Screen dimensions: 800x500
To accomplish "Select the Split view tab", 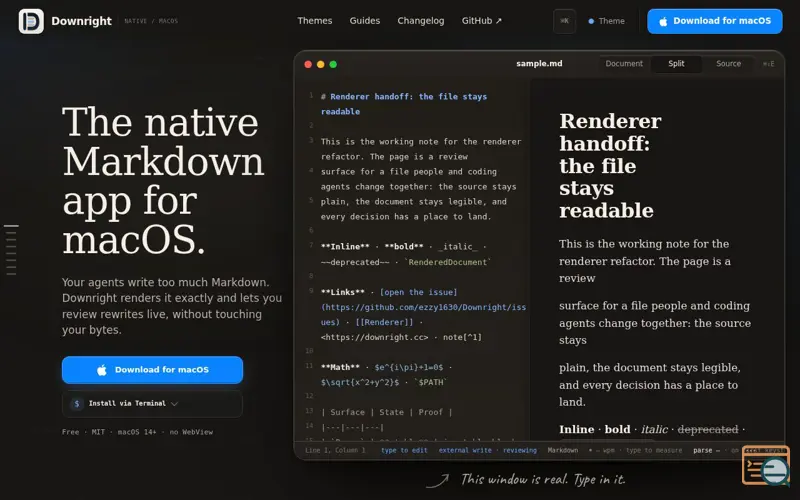I will pyautogui.click(x=676, y=64).
